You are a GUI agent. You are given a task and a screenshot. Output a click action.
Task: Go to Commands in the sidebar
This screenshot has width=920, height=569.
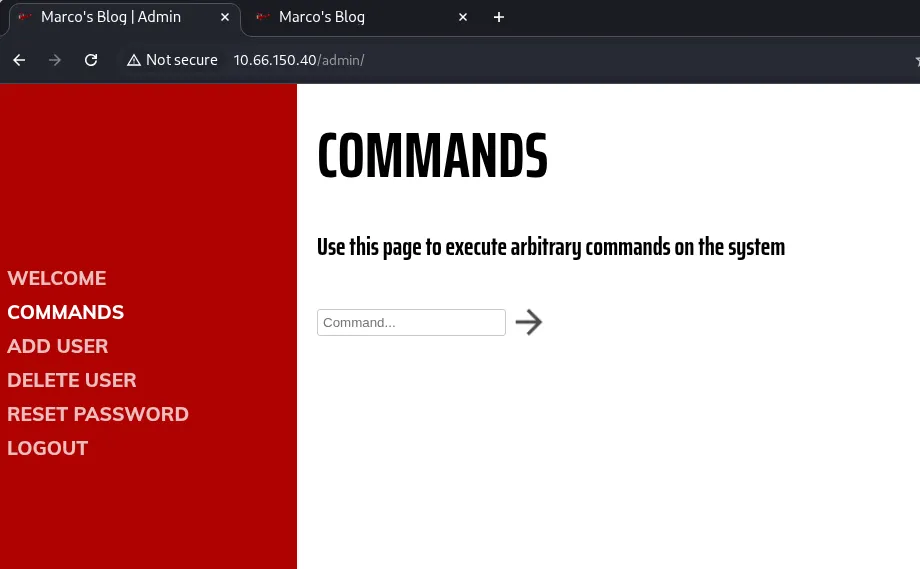coord(66,312)
